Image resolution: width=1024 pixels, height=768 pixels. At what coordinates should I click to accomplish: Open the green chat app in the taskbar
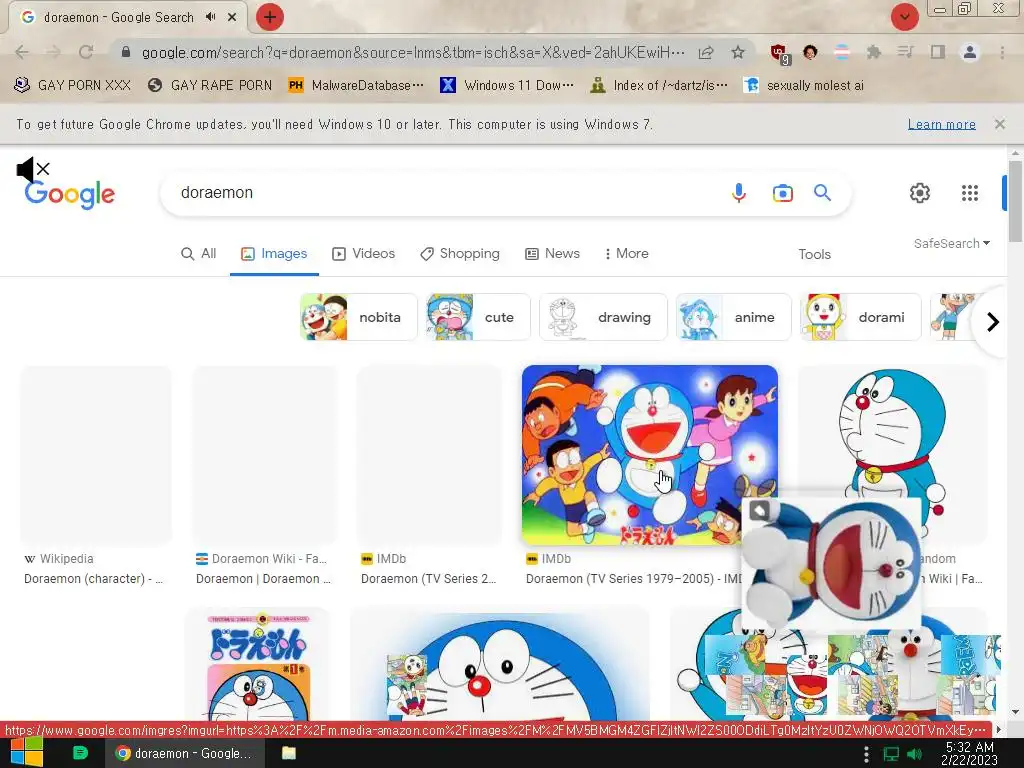coord(80,753)
